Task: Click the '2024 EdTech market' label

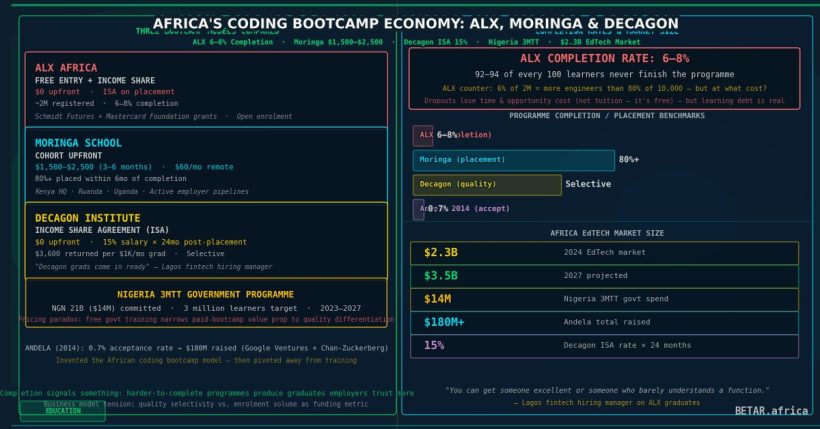Action: pyautogui.click(x=605, y=252)
